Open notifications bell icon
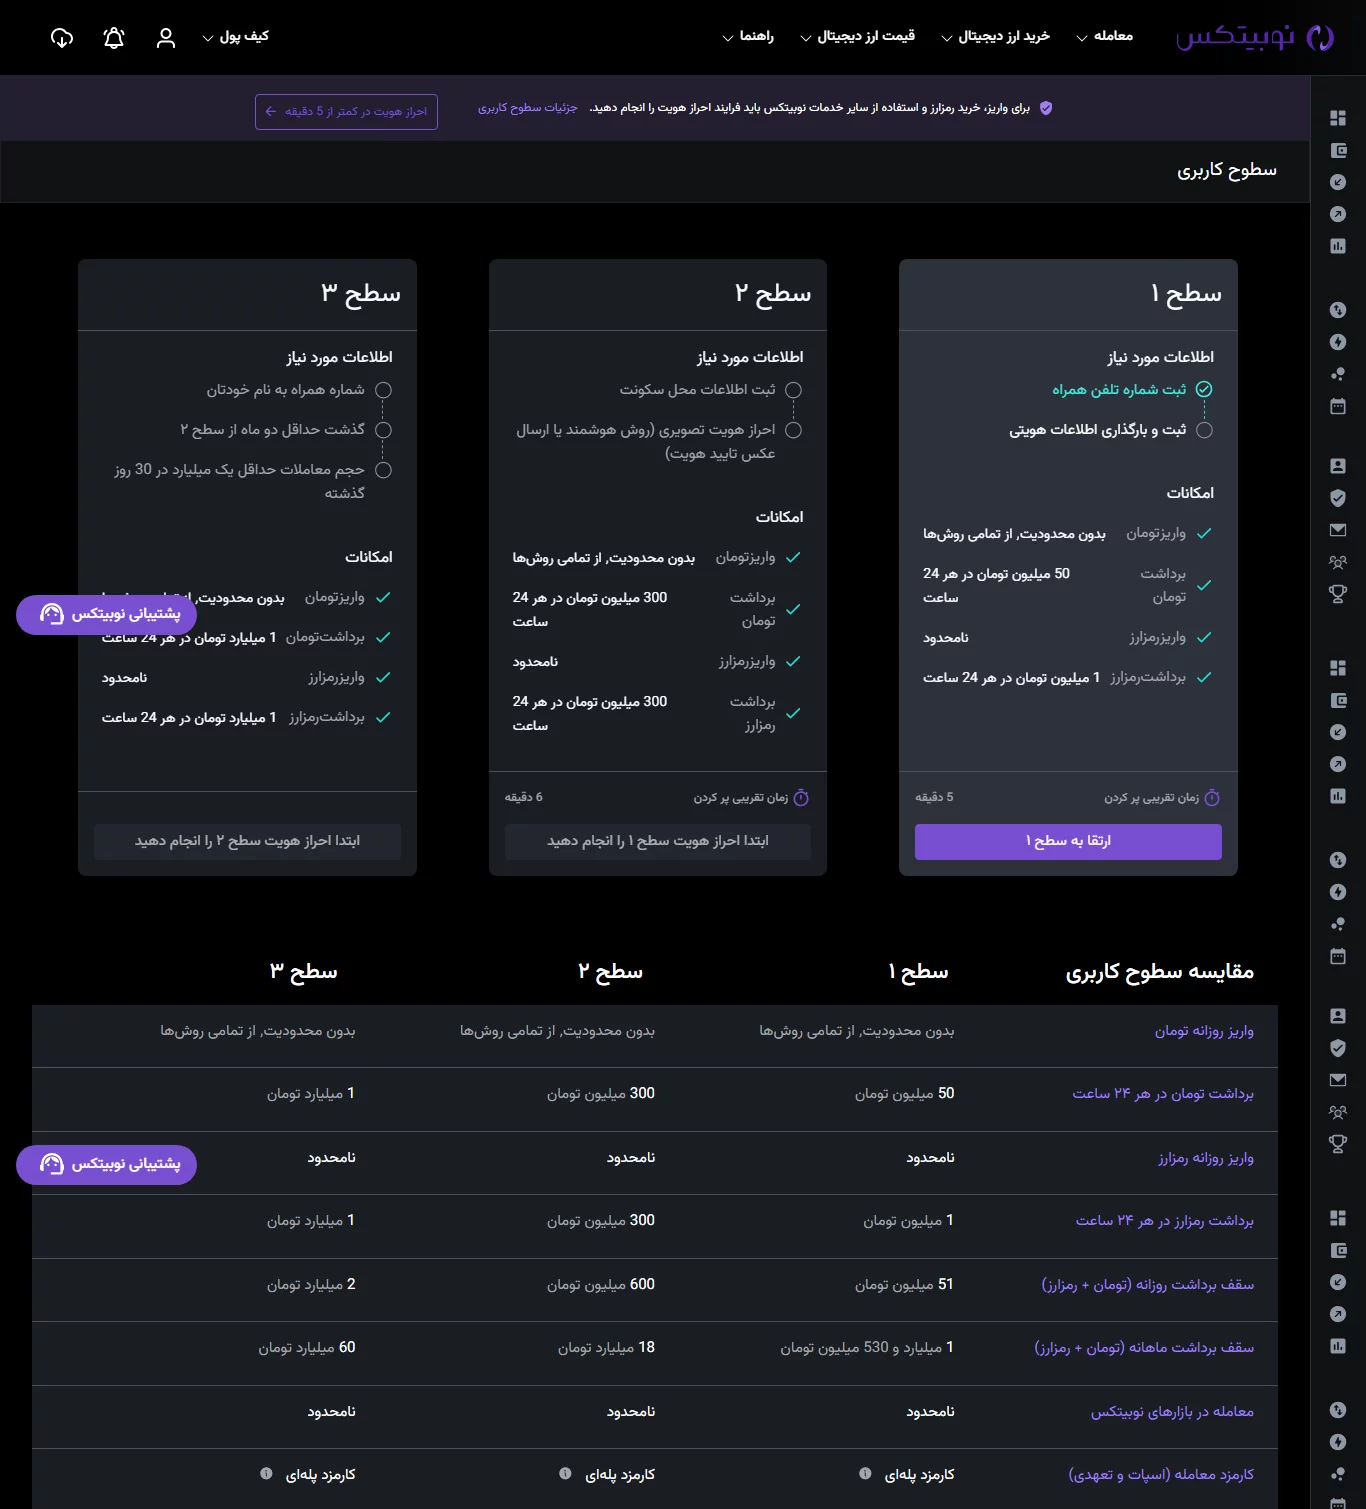 point(114,38)
